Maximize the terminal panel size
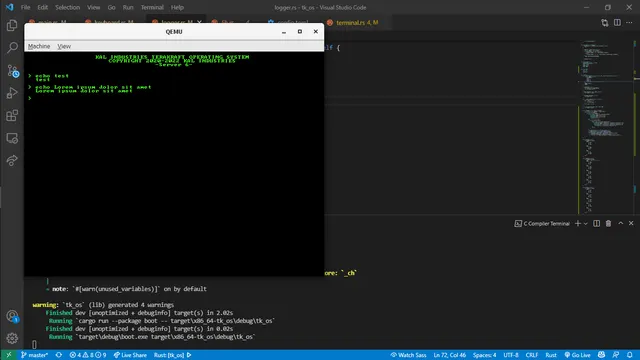This screenshot has height=360, width=640. pyautogui.click(x=620, y=223)
